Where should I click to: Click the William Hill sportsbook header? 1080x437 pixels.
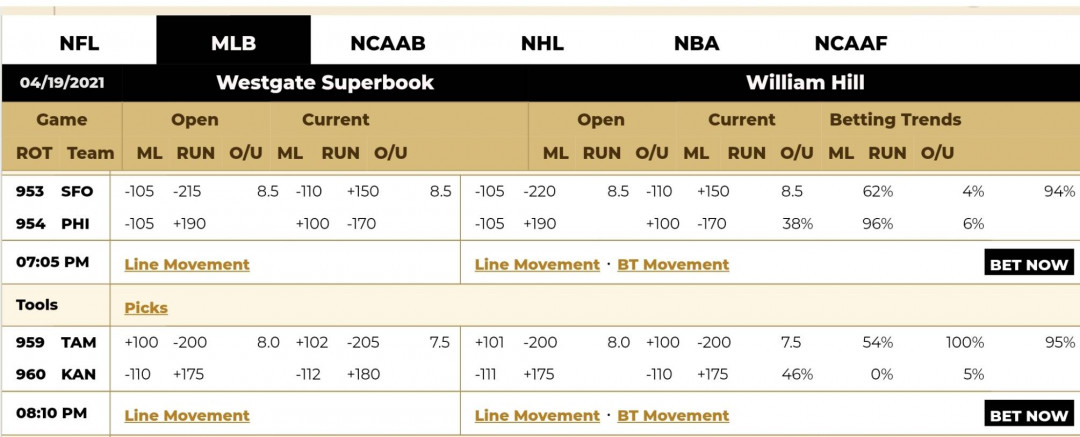[x=804, y=83]
